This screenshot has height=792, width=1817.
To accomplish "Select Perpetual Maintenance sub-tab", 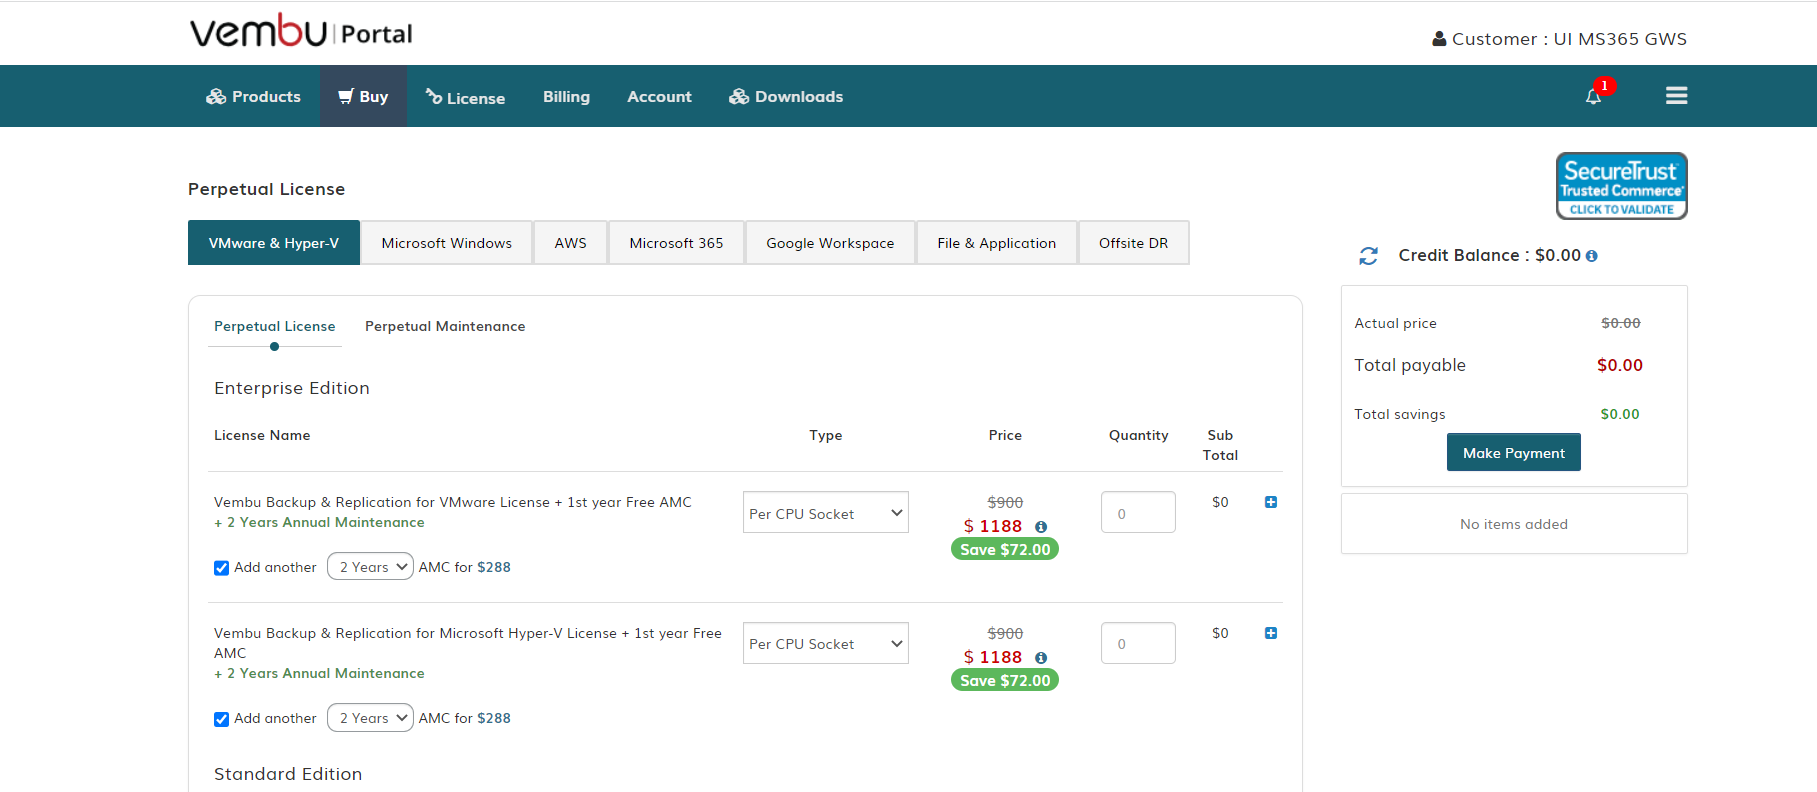I will pos(445,327).
